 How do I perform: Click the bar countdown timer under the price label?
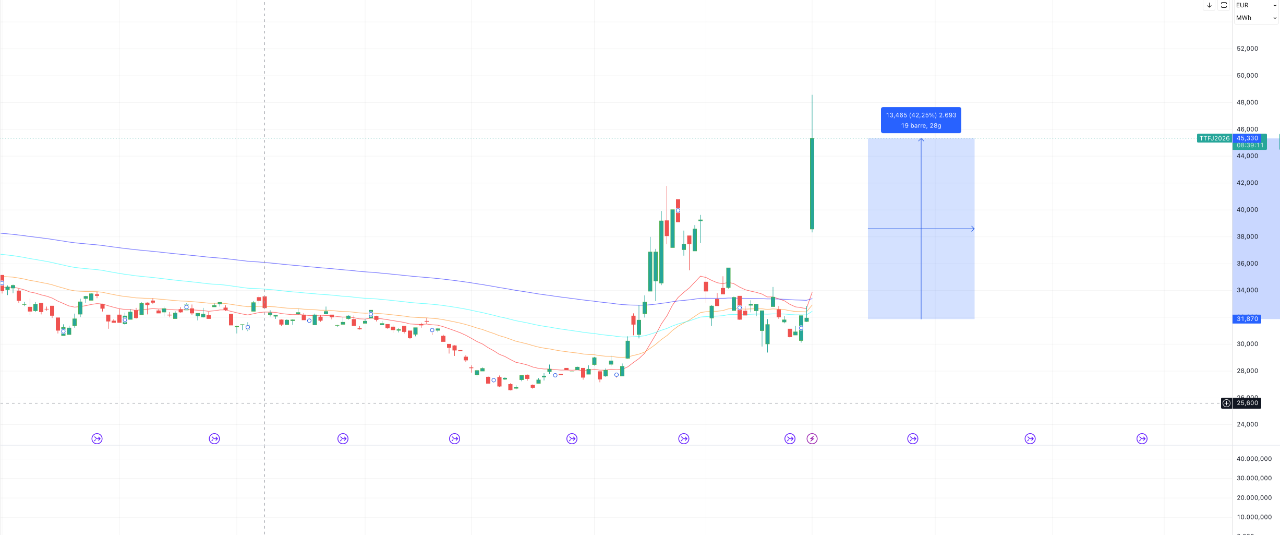click(1250, 145)
